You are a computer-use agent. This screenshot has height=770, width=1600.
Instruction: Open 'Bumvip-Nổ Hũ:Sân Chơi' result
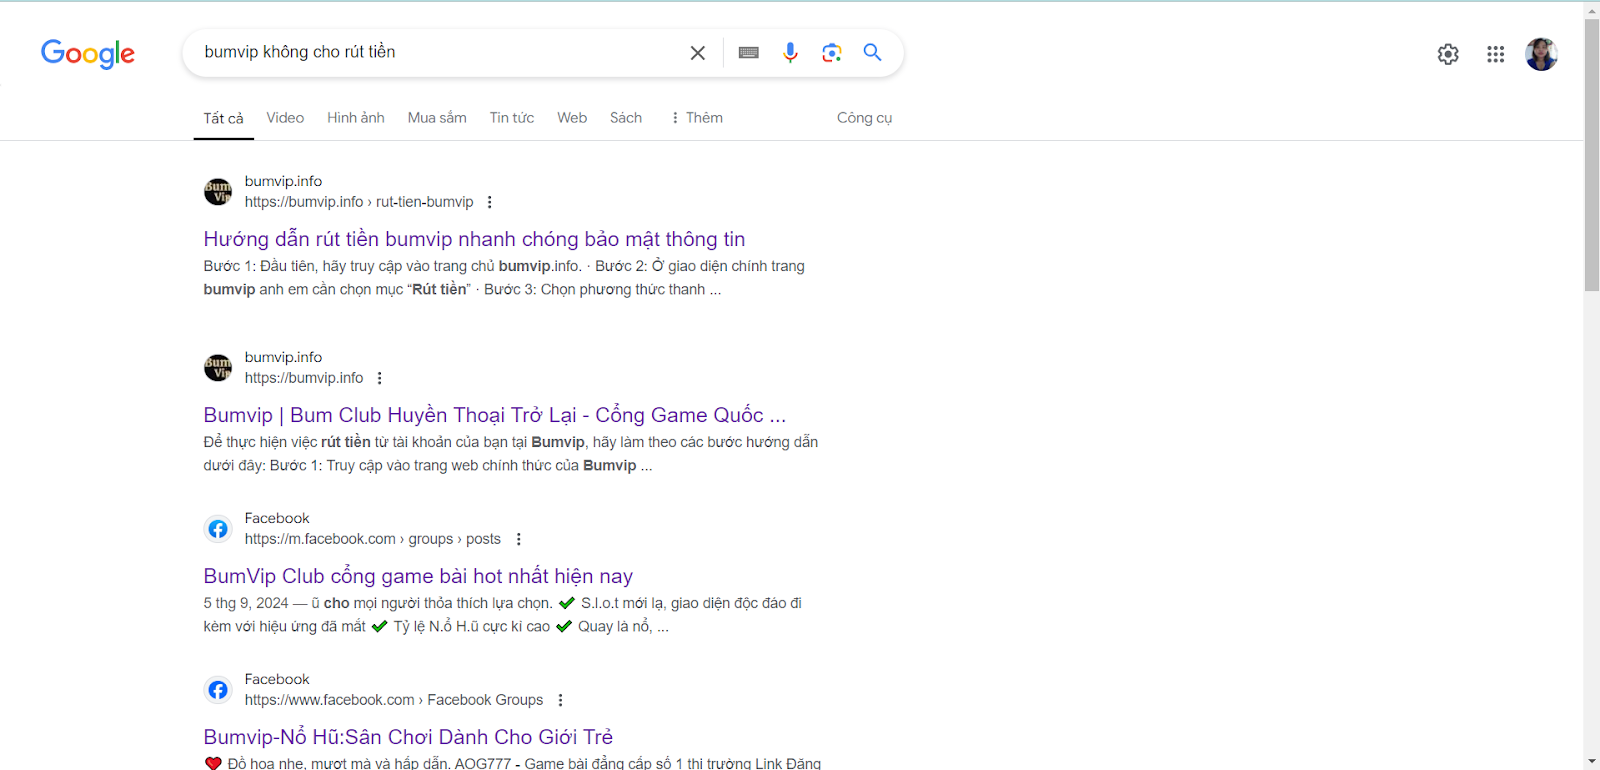pos(408,737)
